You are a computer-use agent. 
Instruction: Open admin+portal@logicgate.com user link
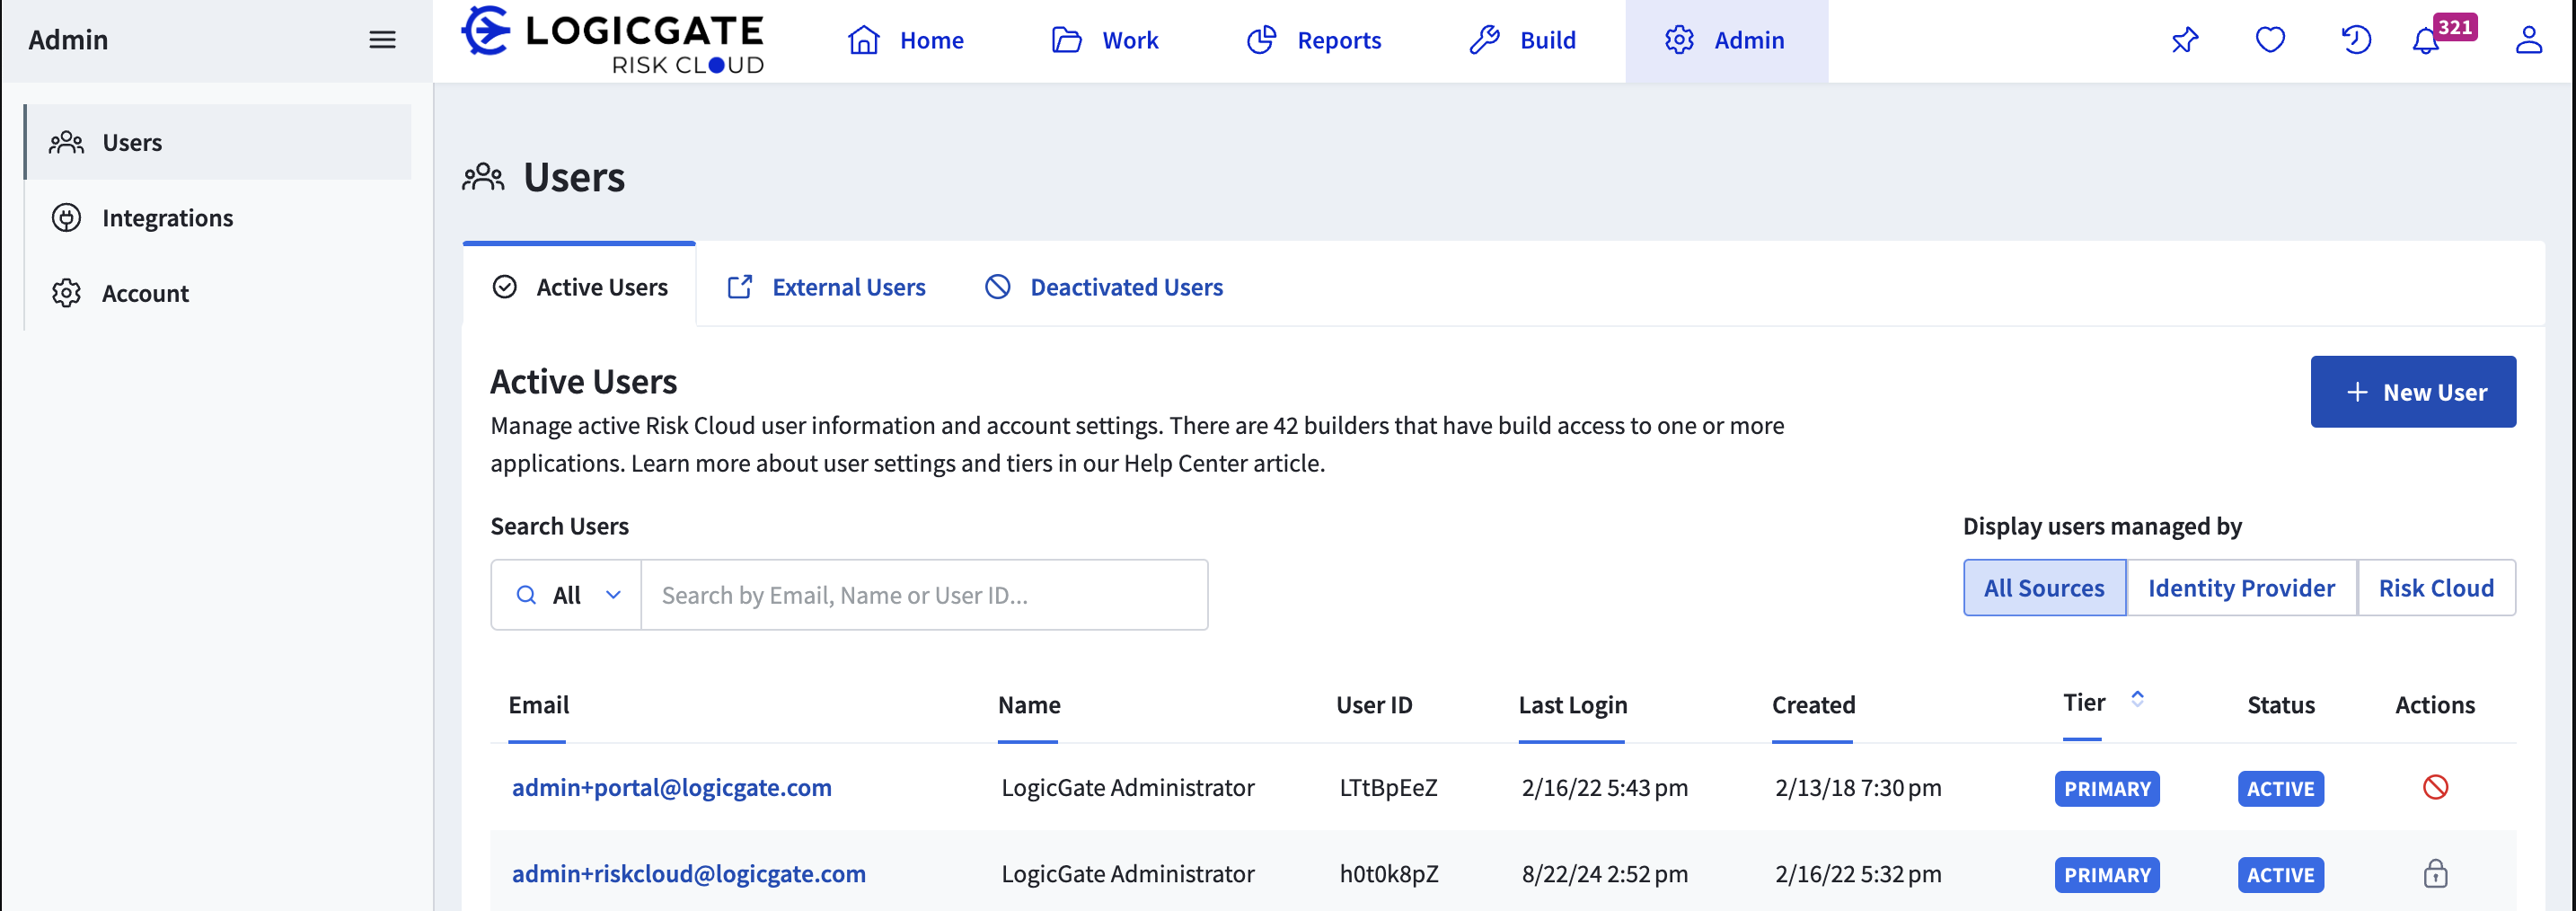coord(671,788)
